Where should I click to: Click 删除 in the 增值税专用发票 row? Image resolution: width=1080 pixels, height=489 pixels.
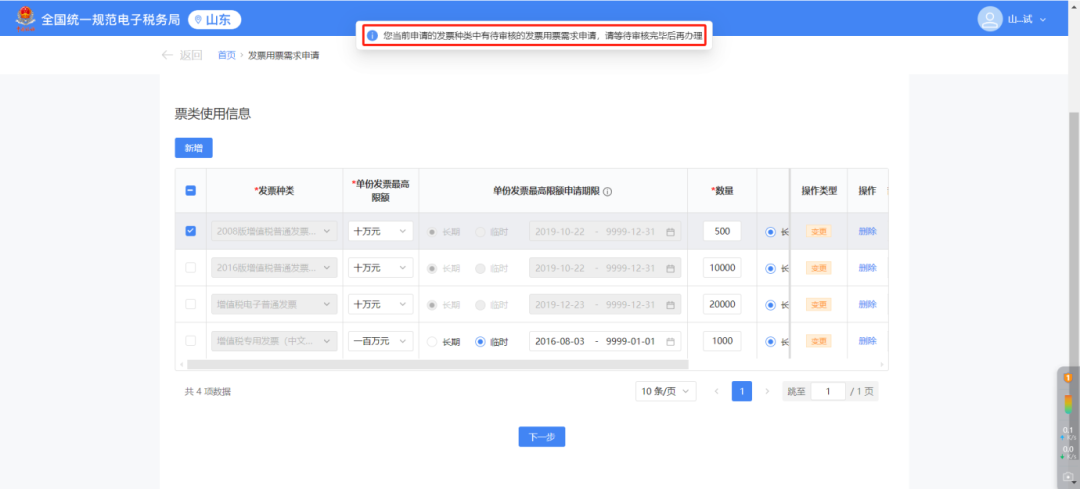click(867, 340)
